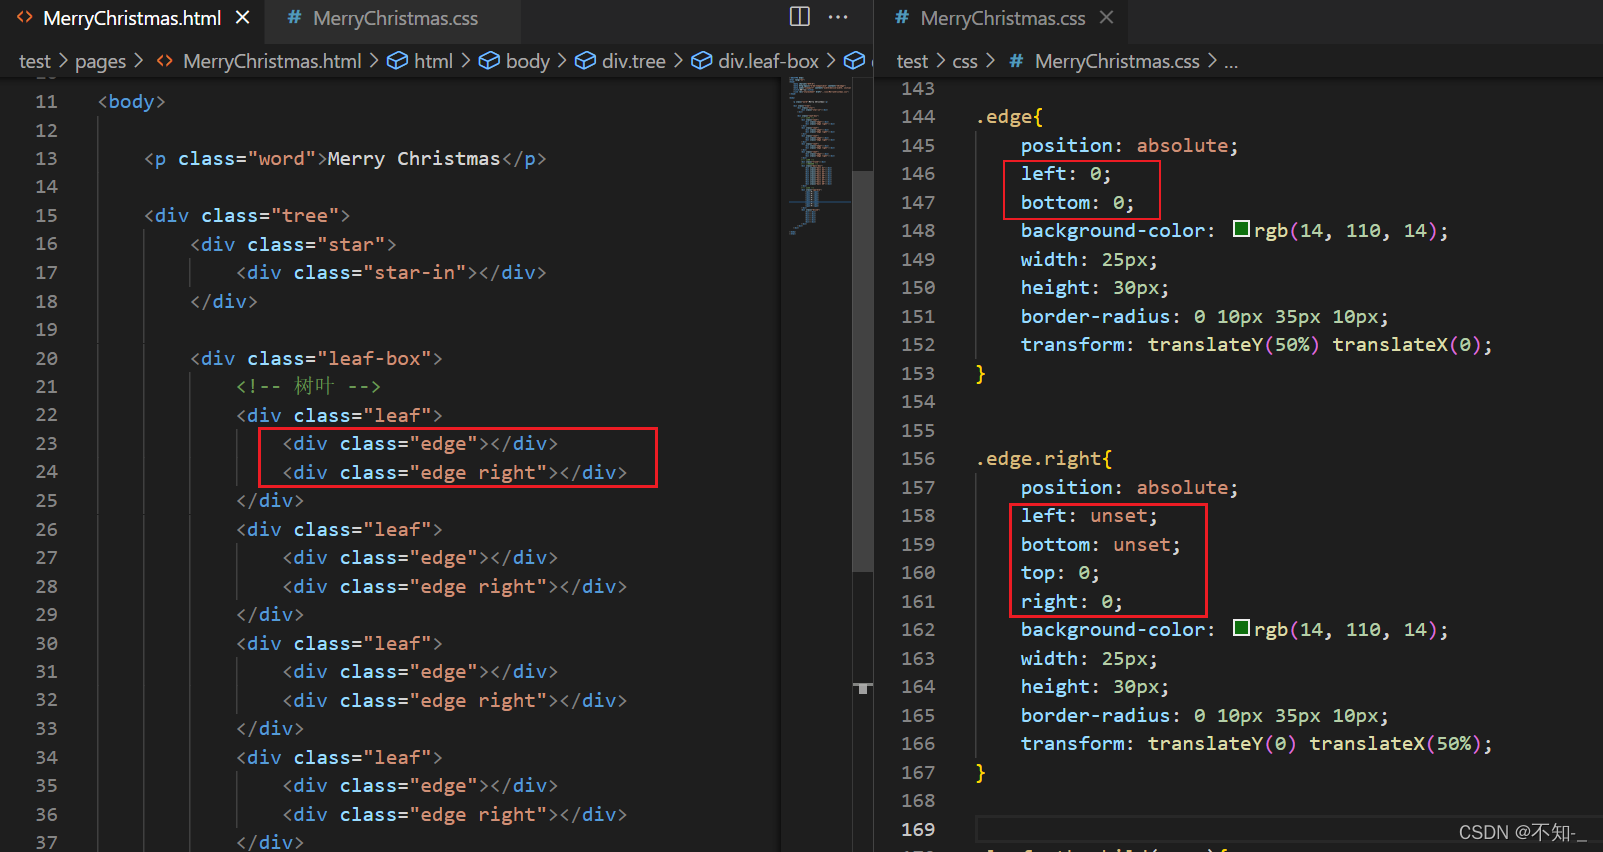
Task: Click the comment on line 21
Action: 308,386
